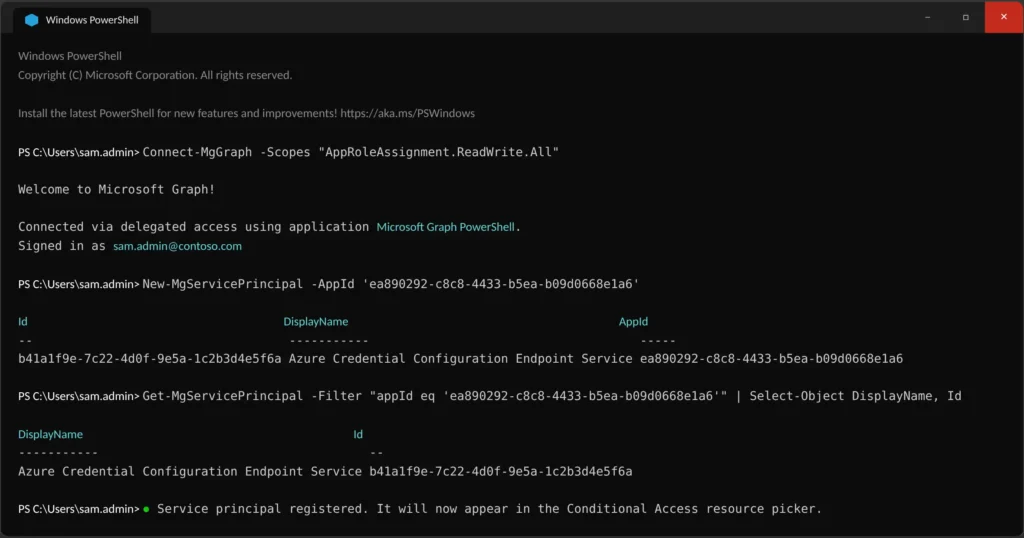Click the Microsoft Graph PowerShell link
The width and height of the screenshot is (1024, 538).
pyautogui.click(x=445, y=227)
